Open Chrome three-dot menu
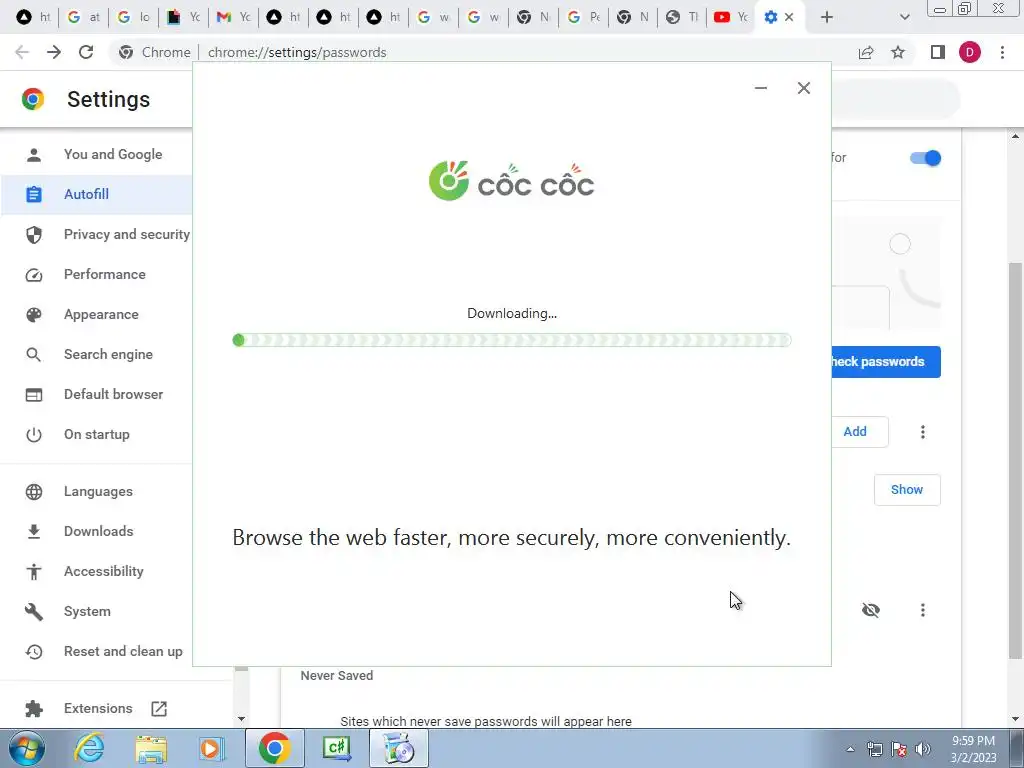 tap(1002, 52)
